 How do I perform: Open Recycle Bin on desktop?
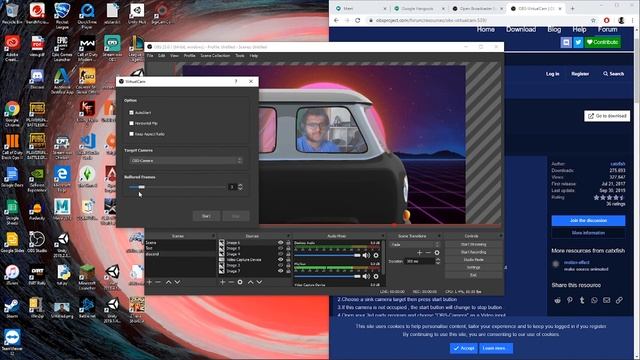[12, 13]
